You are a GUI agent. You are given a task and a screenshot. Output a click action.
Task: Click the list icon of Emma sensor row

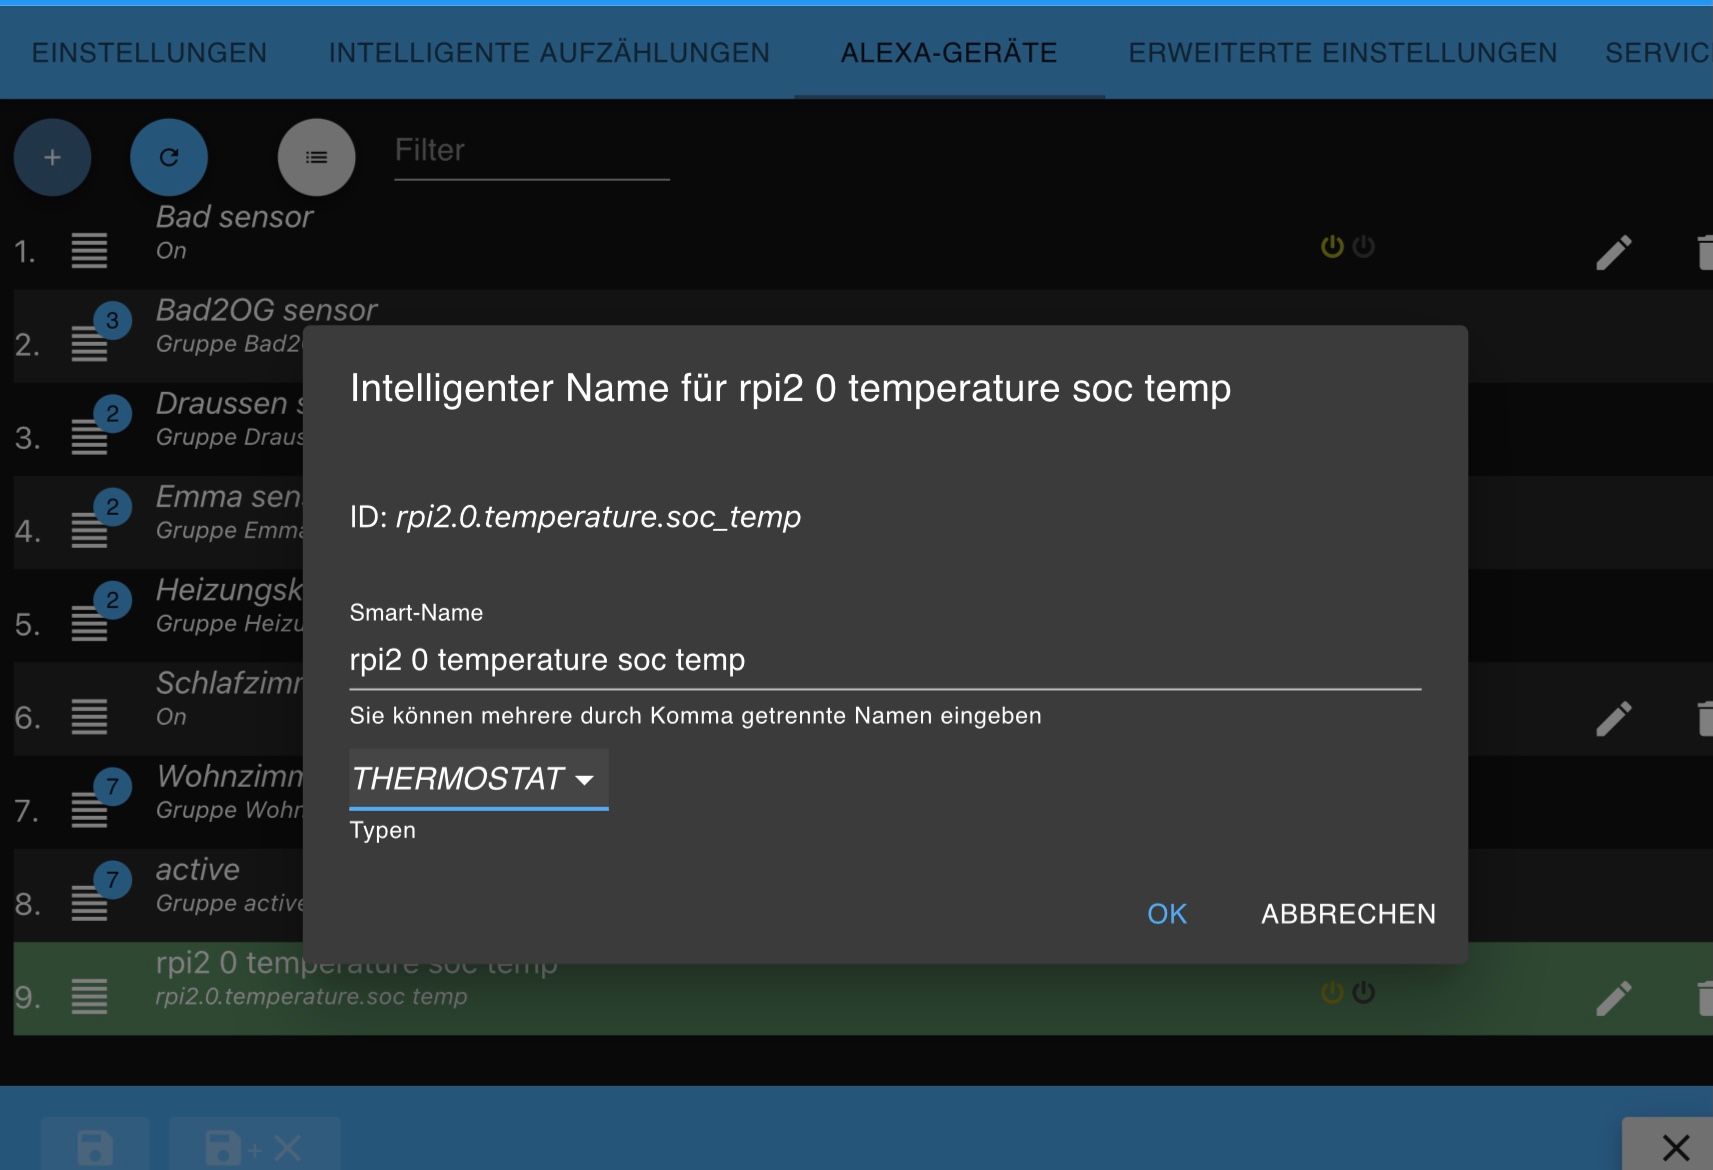[89, 530]
